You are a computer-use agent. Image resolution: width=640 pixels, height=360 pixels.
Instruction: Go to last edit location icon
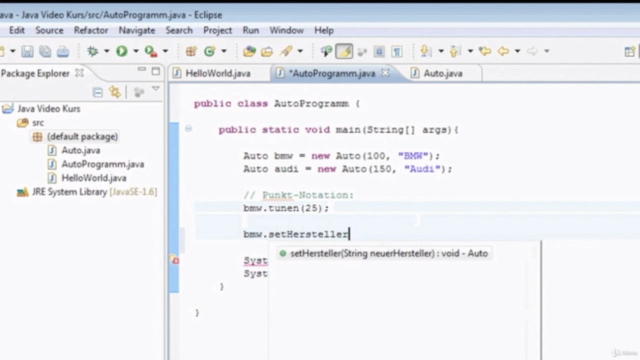click(485, 51)
